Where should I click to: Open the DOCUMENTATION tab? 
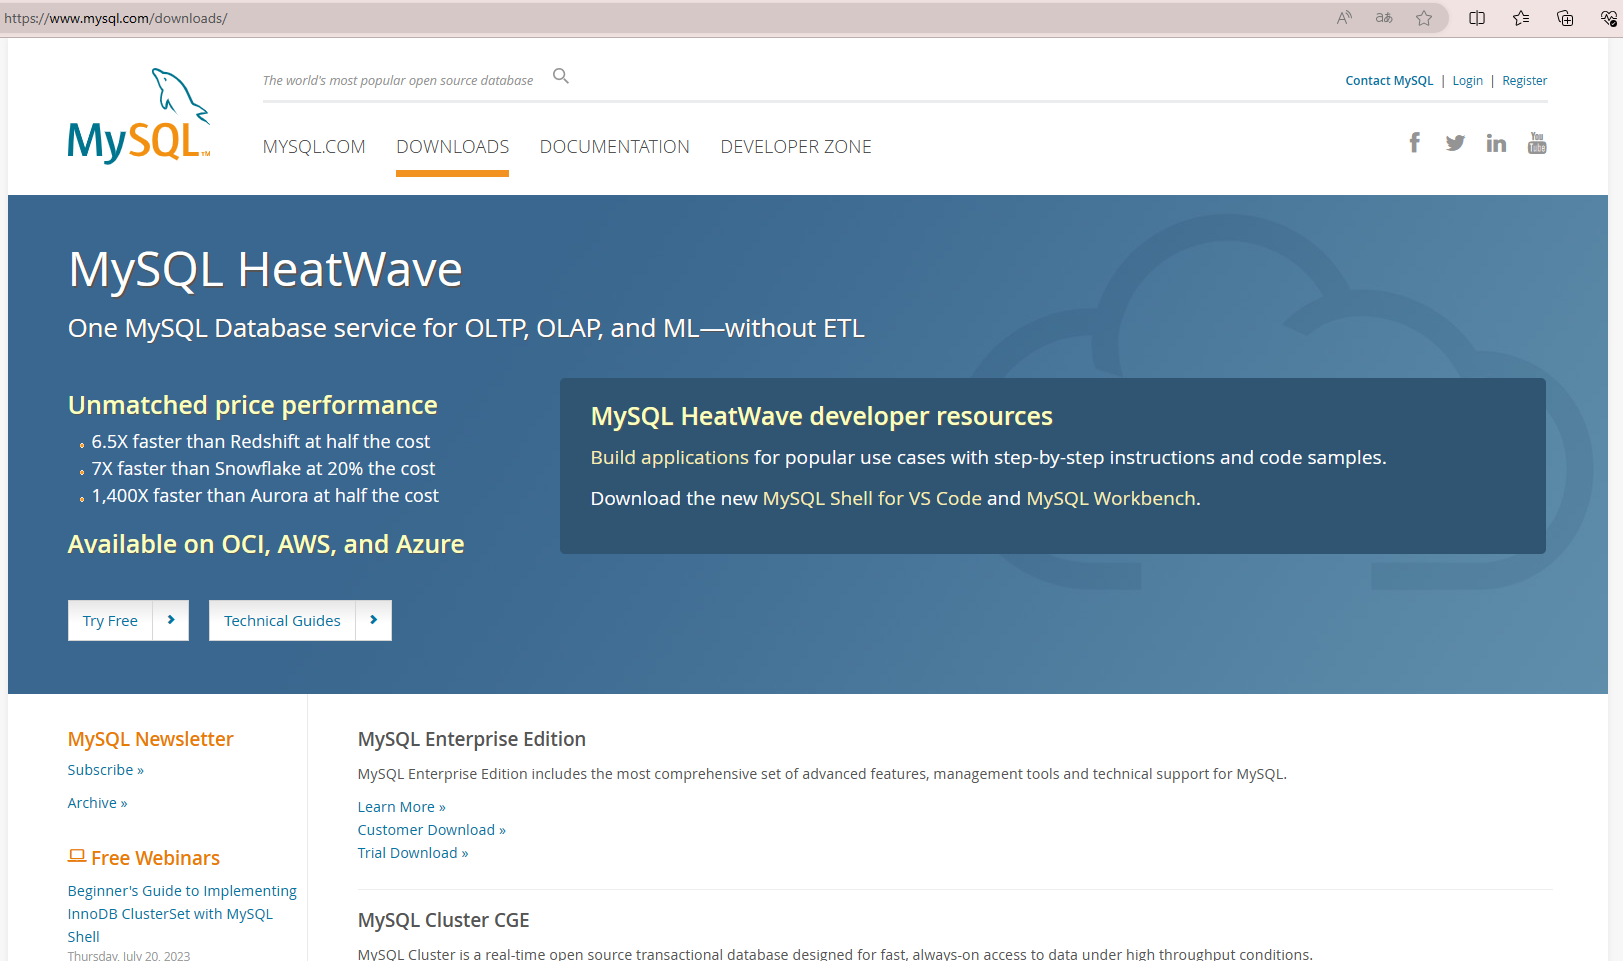(x=614, y=147)
